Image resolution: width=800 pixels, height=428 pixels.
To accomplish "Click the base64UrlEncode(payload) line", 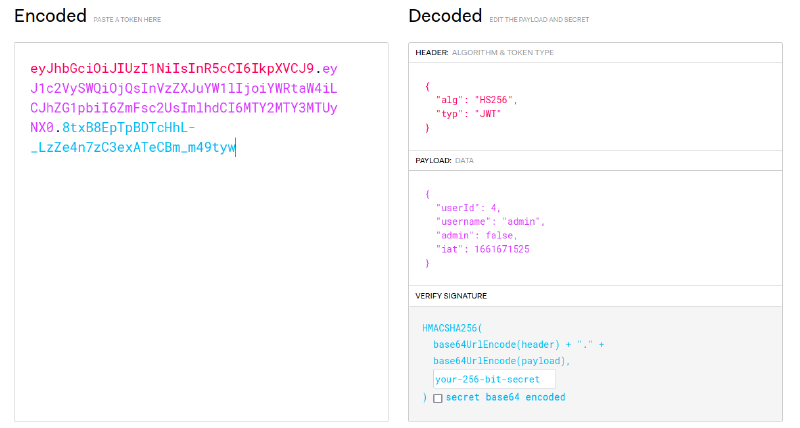I will click(x=490, y=360).
